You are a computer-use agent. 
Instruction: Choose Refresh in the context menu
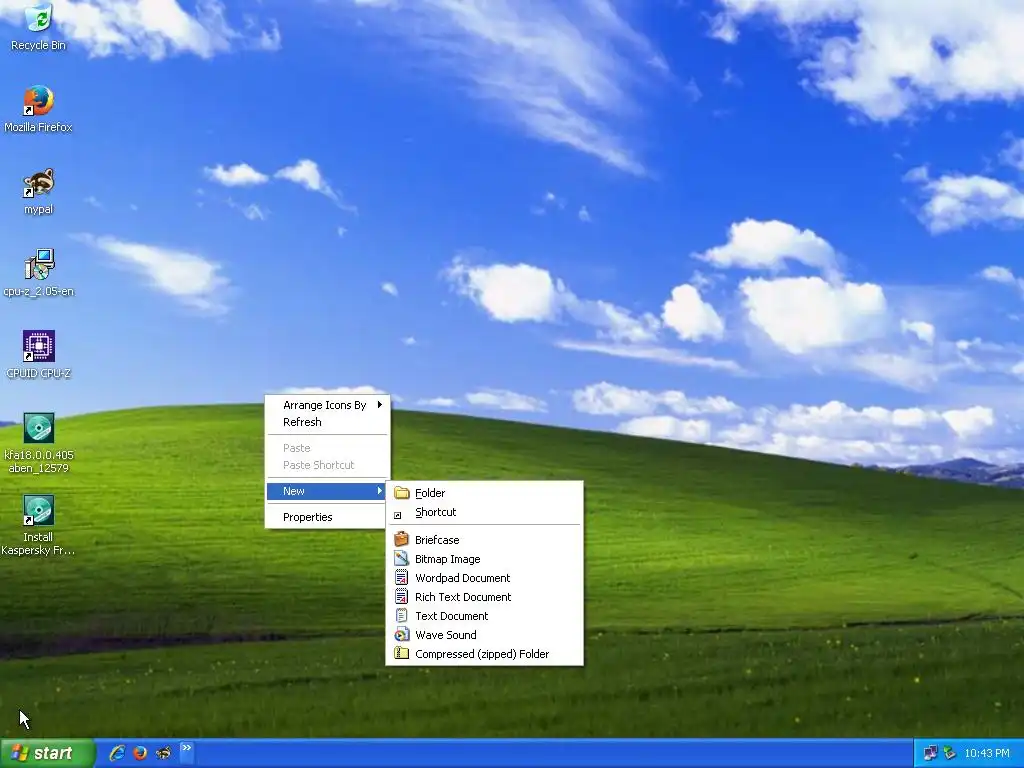(x=327, y=422)
